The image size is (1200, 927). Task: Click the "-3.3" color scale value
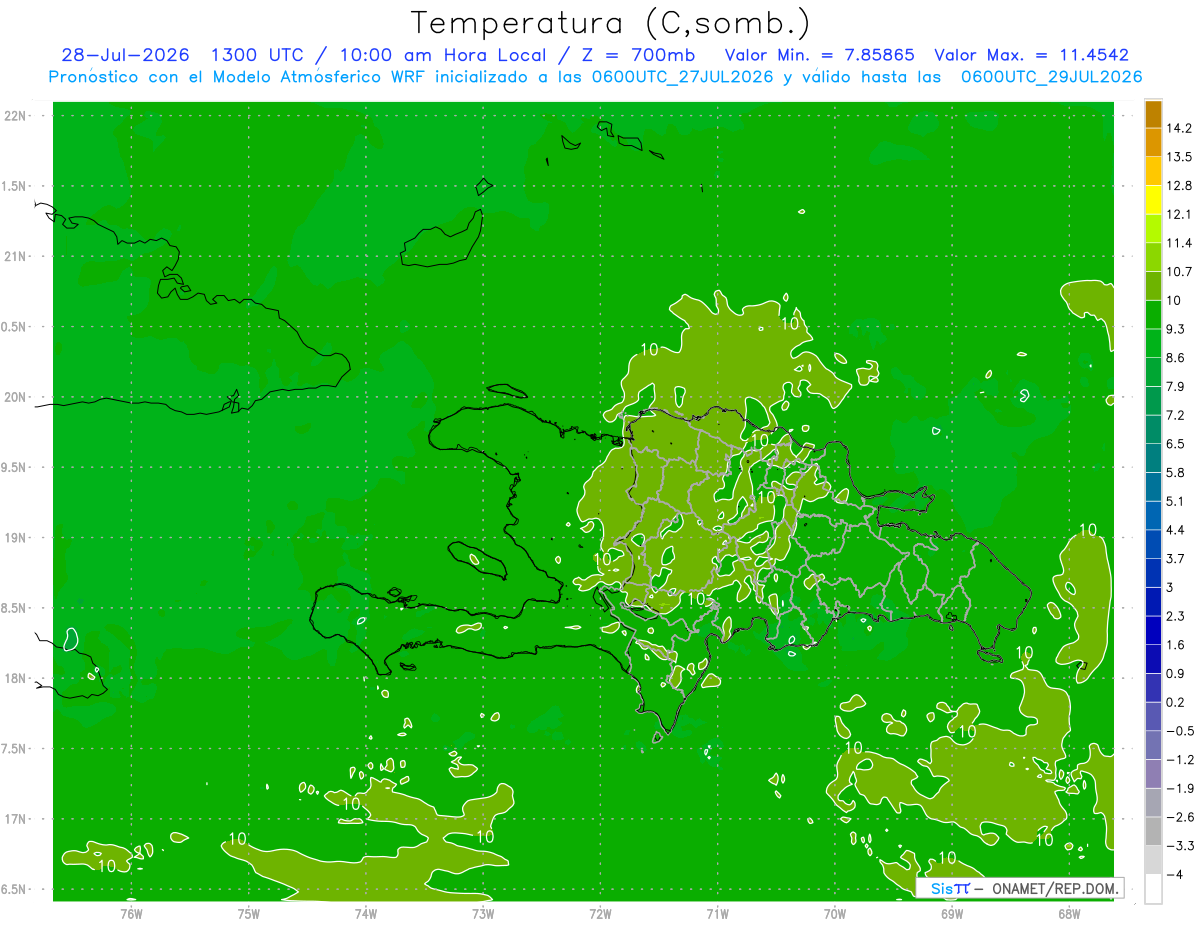coord(1179,846)
